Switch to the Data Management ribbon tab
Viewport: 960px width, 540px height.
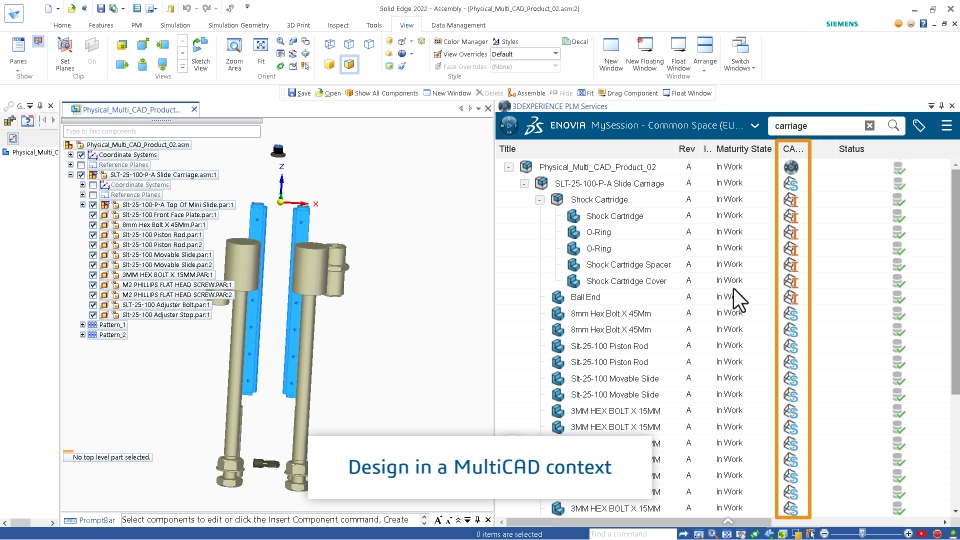[456, 24]
